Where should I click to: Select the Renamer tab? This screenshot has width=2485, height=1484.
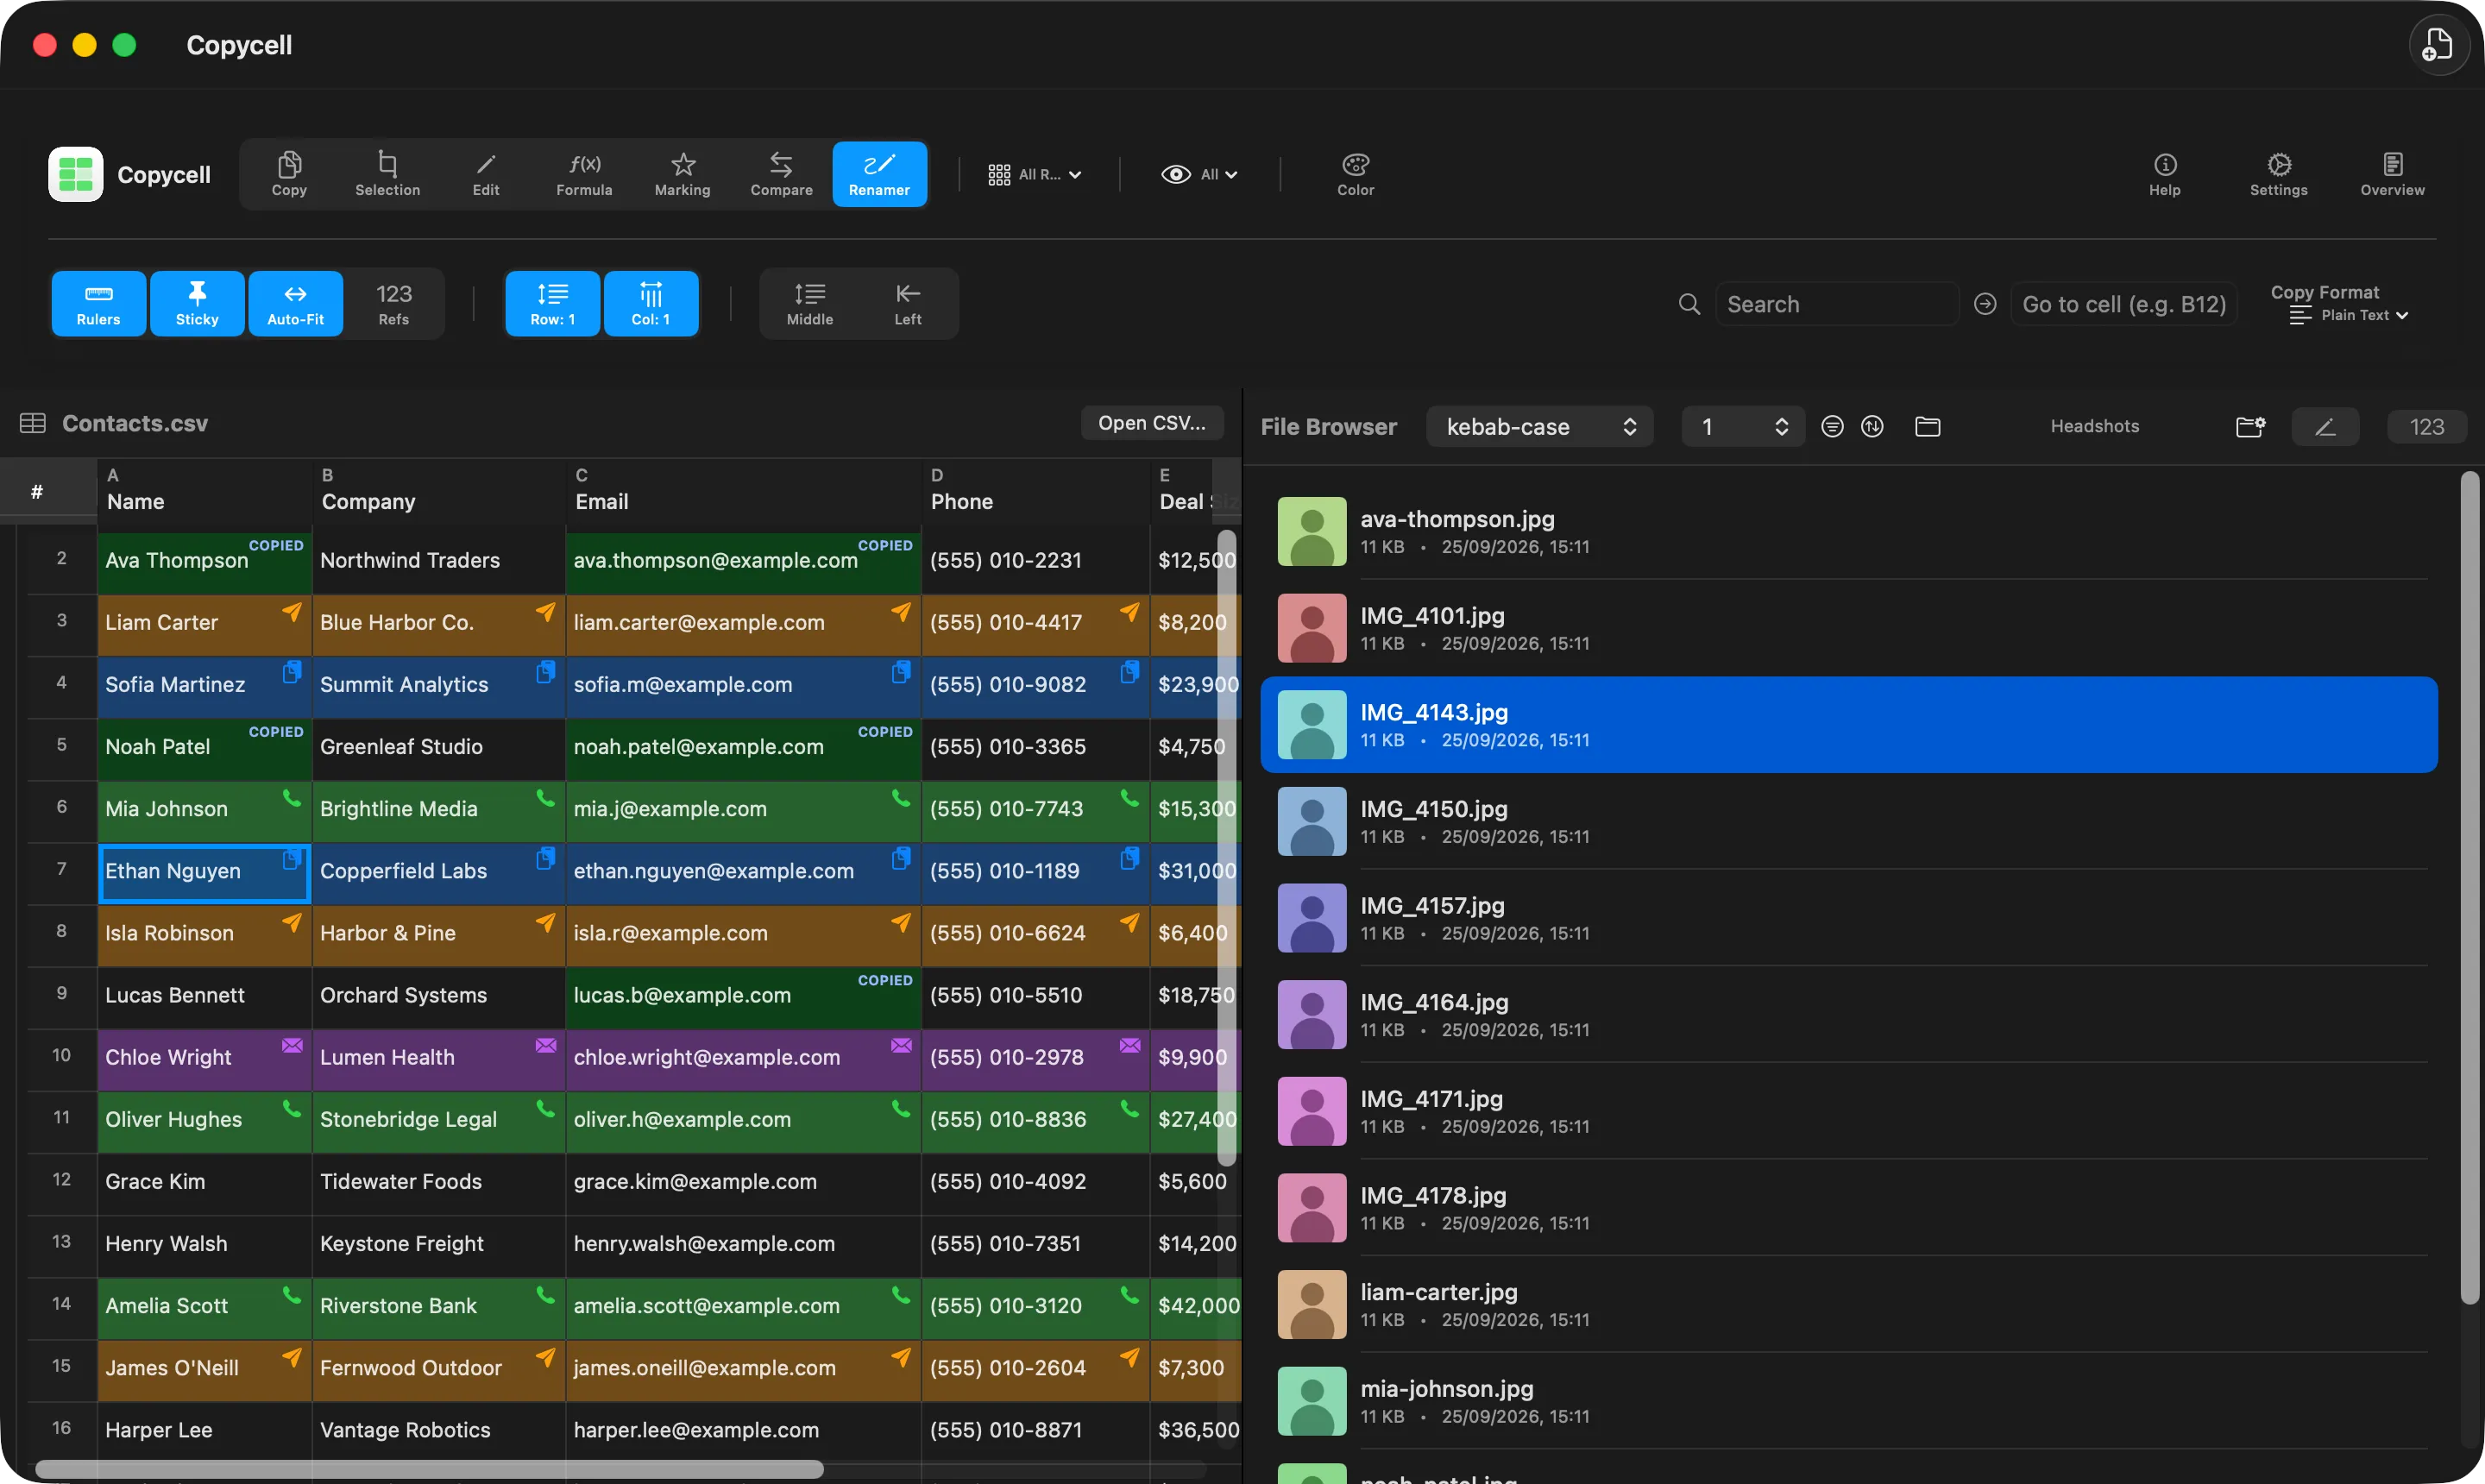(879, 174)
